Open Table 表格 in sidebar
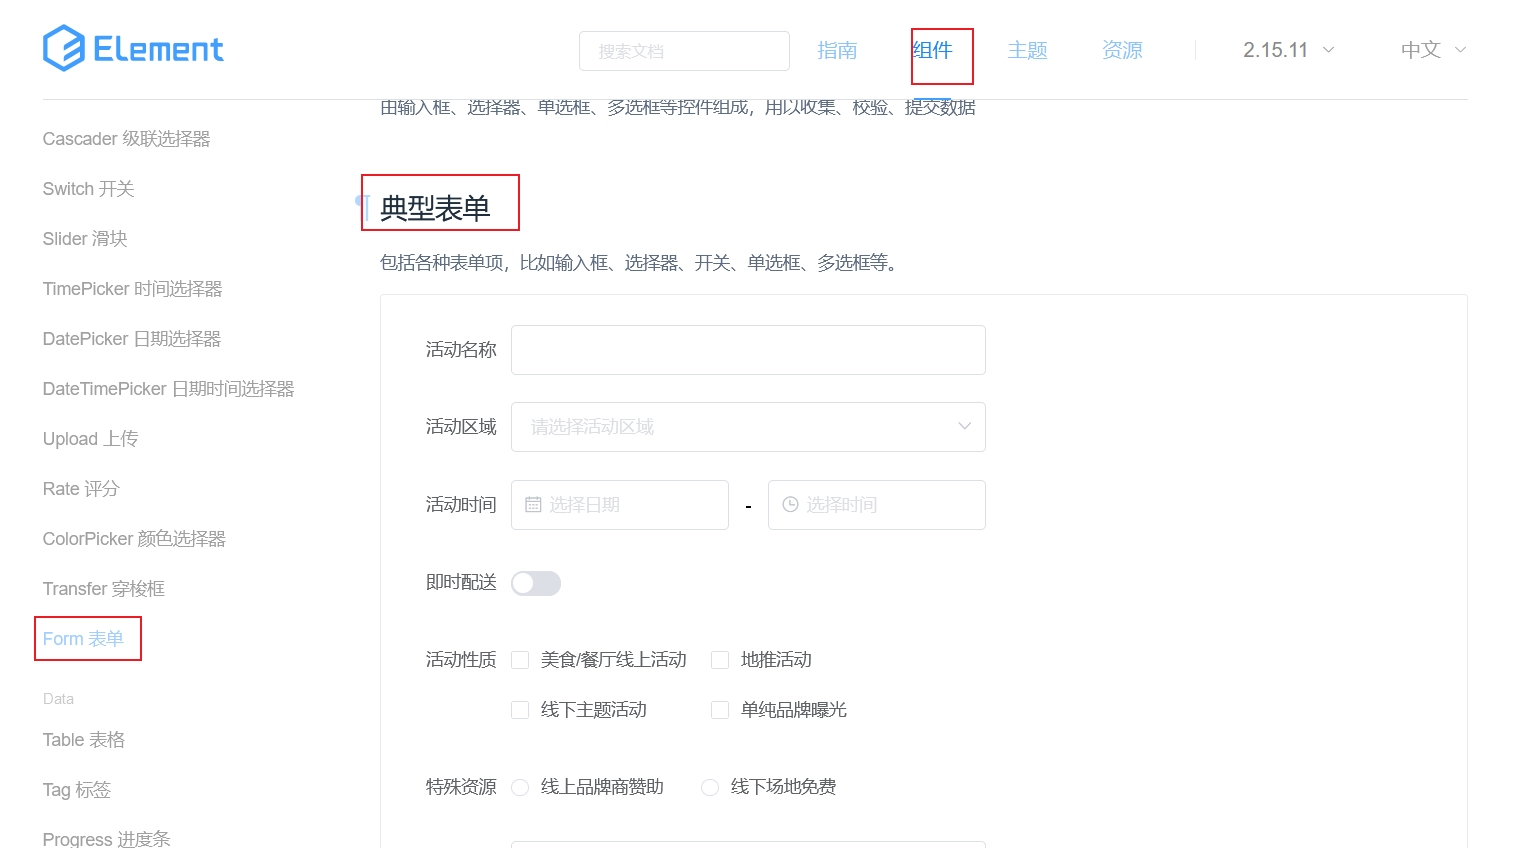Screen dimensions: 1515x848 coord(84,740)
